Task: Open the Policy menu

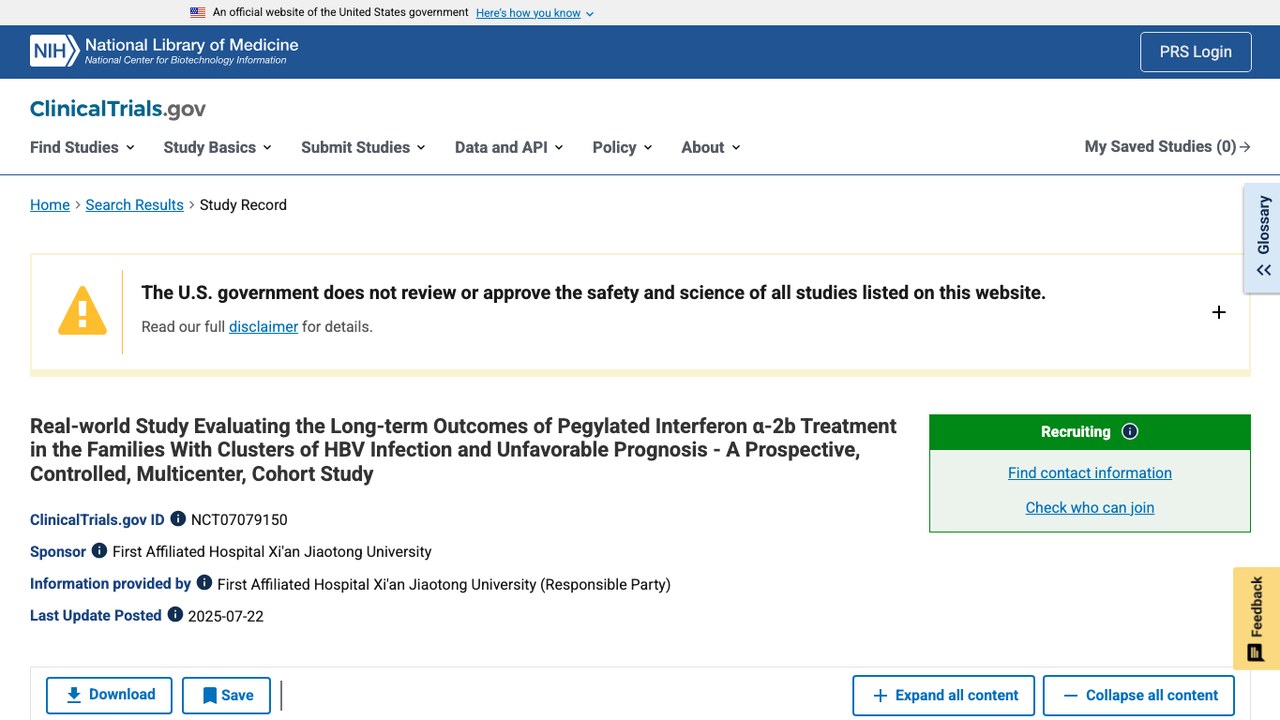Action: click(x=622, y=147)
